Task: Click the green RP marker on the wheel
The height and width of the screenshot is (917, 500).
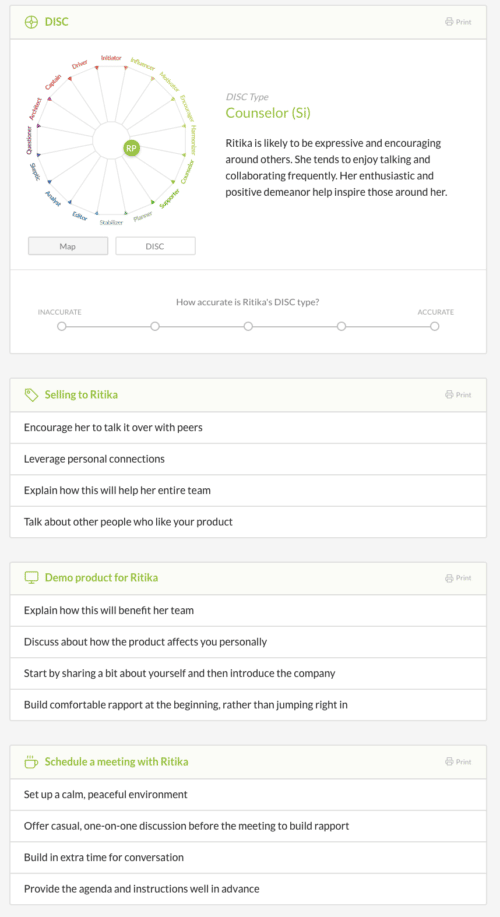Action: (x=132, y=149)
